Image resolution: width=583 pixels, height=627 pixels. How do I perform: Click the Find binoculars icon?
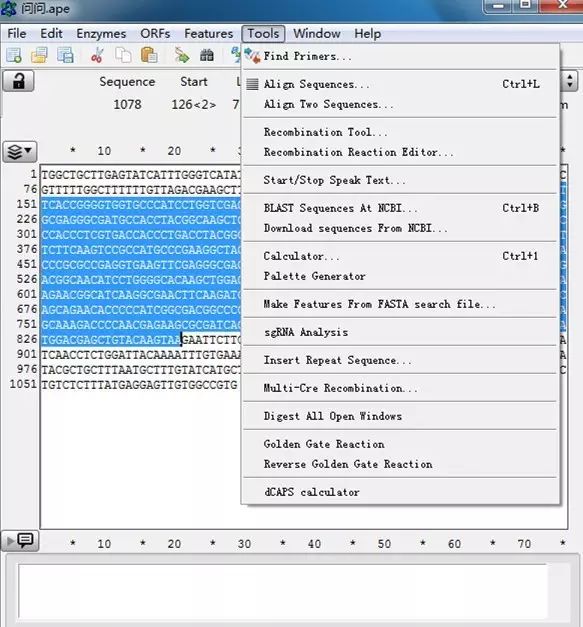pos(207,56)
